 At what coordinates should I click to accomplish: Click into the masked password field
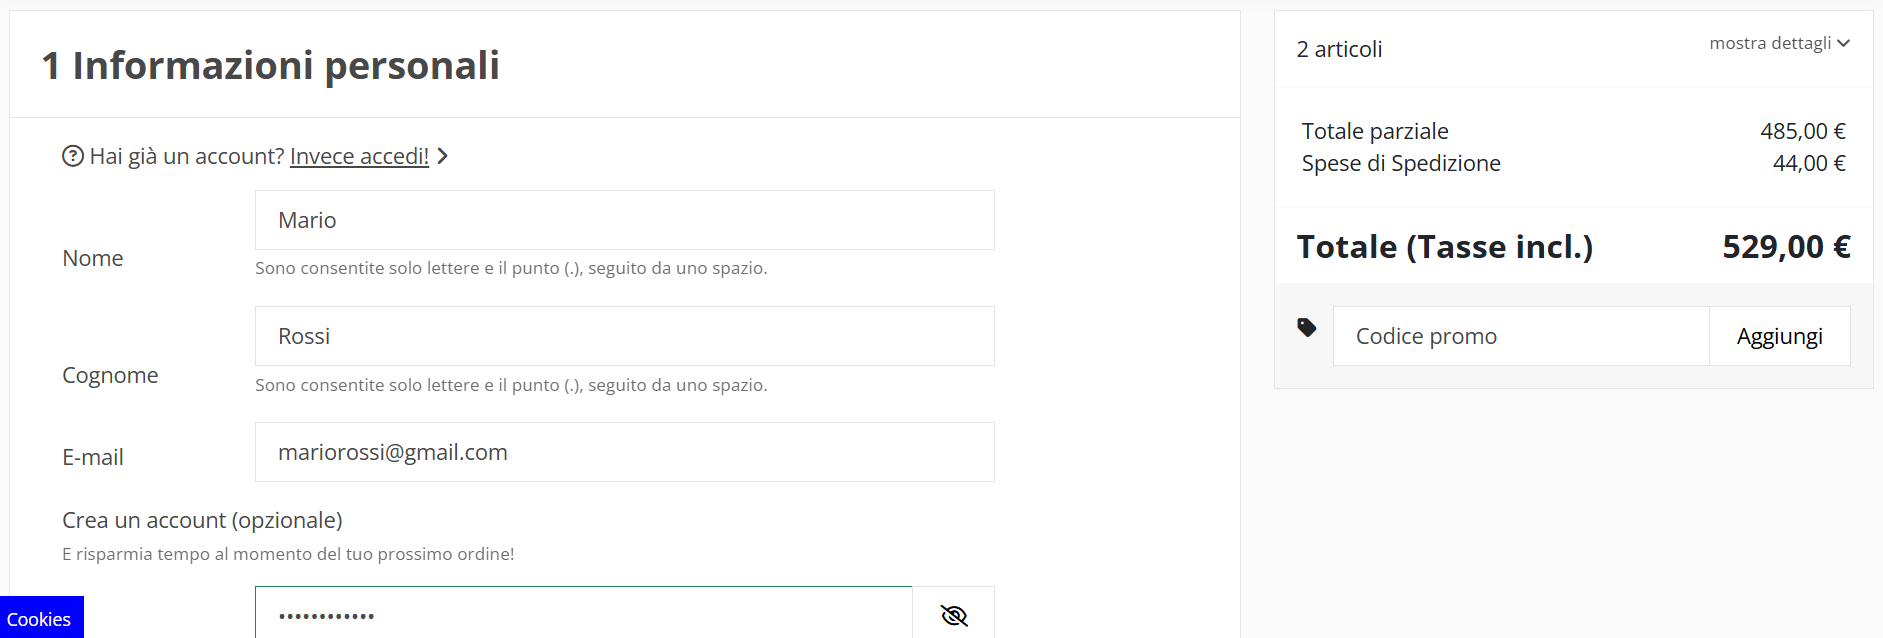[584, 613]
